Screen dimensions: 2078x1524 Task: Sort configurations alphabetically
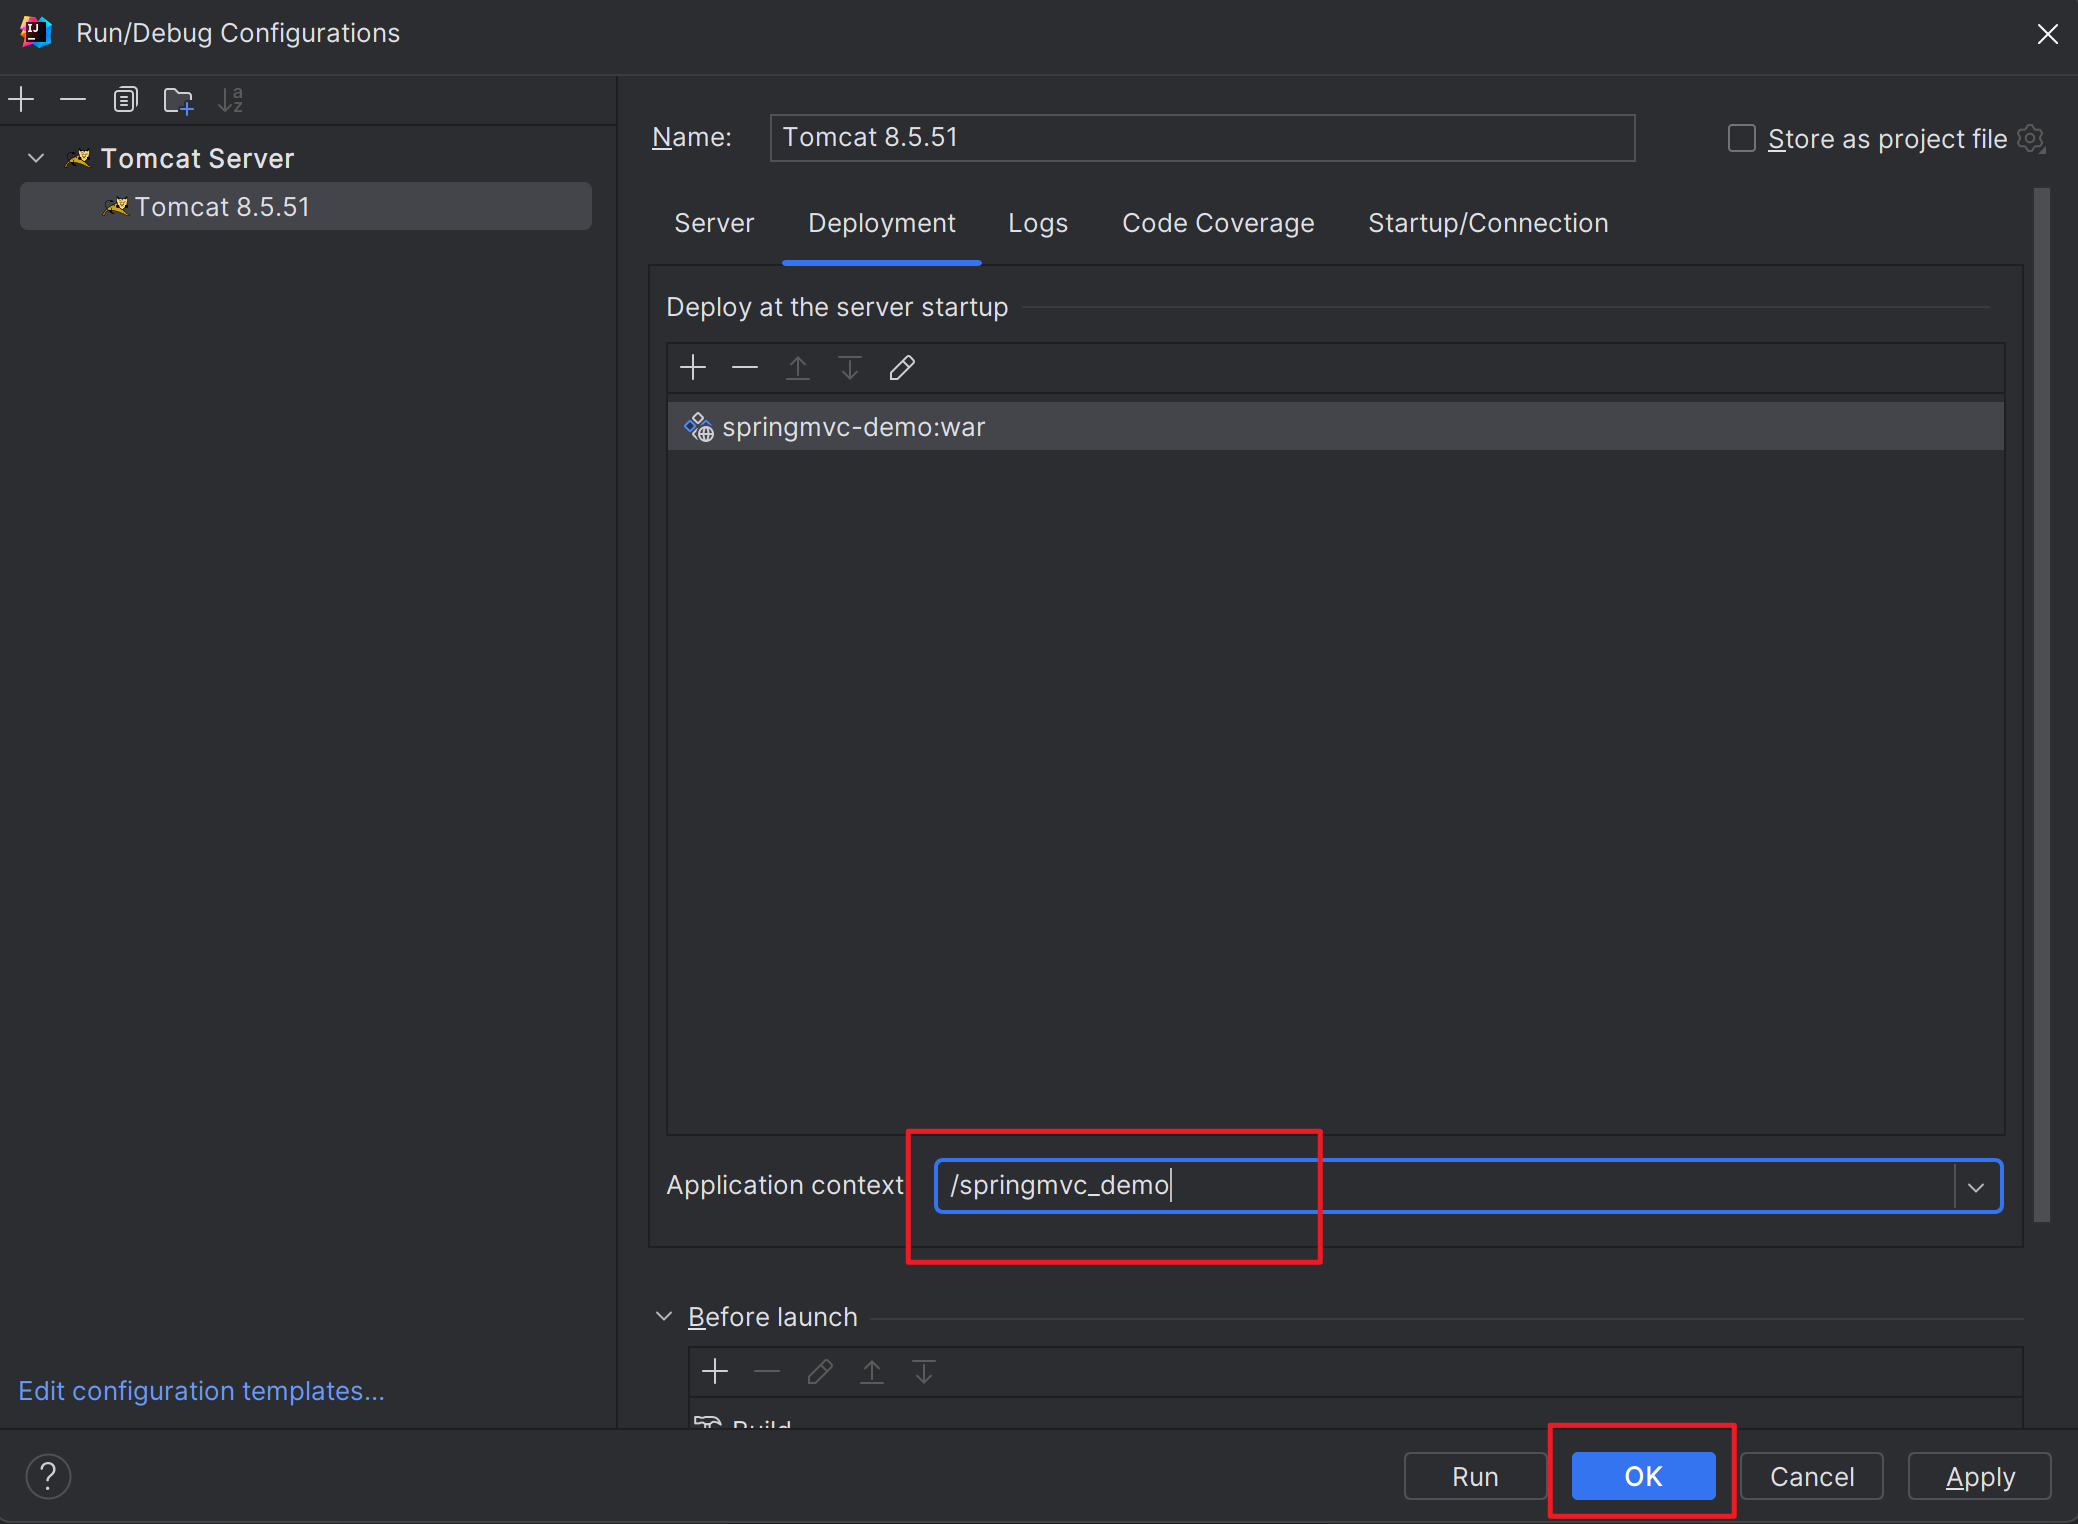click(x=231, y=100)
